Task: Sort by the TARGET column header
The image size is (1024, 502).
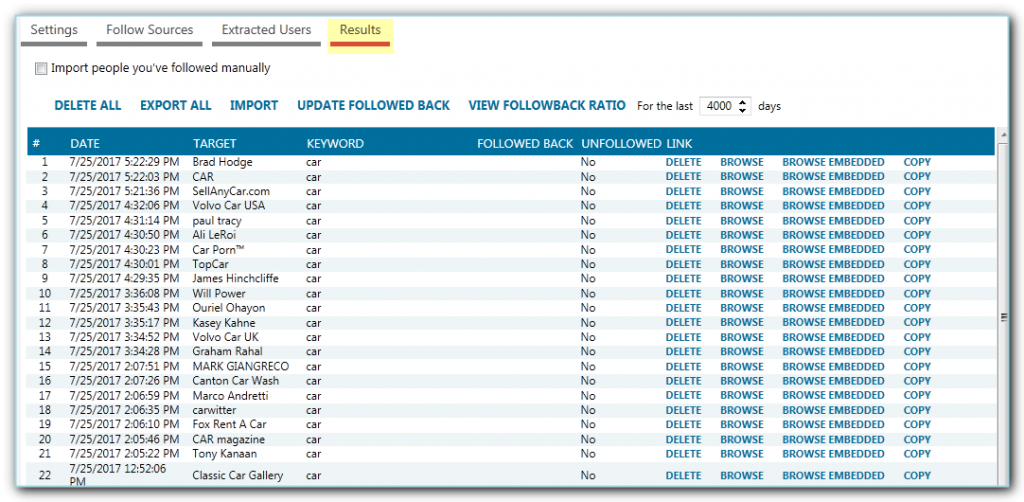Action: click(x=215, y=144)
